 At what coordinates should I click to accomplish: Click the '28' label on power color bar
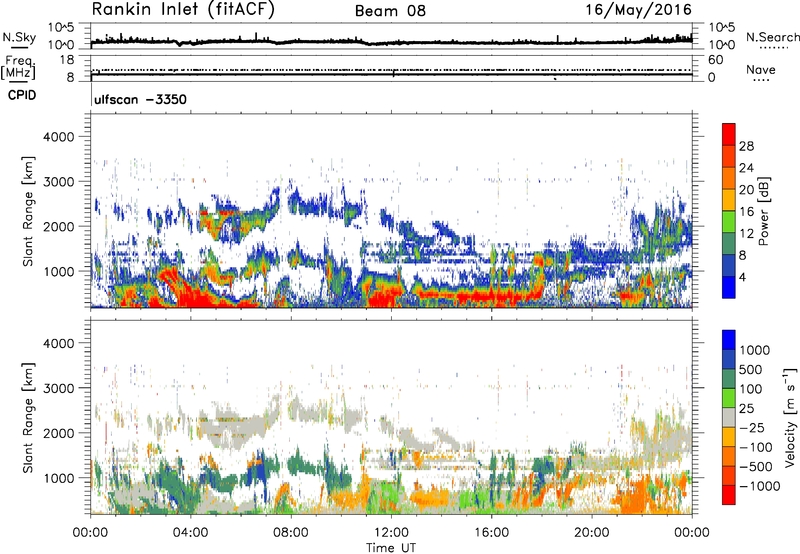point(746,146)
